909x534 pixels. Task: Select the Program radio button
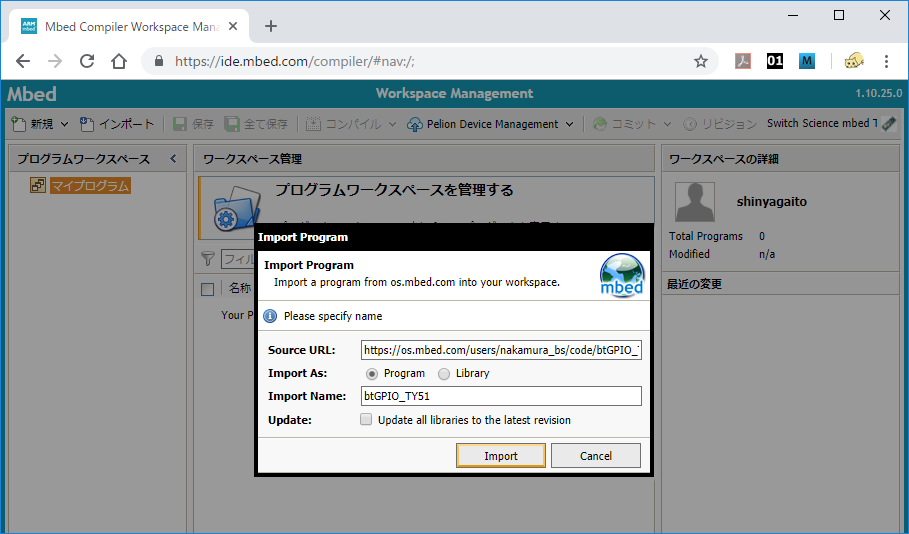372,373
